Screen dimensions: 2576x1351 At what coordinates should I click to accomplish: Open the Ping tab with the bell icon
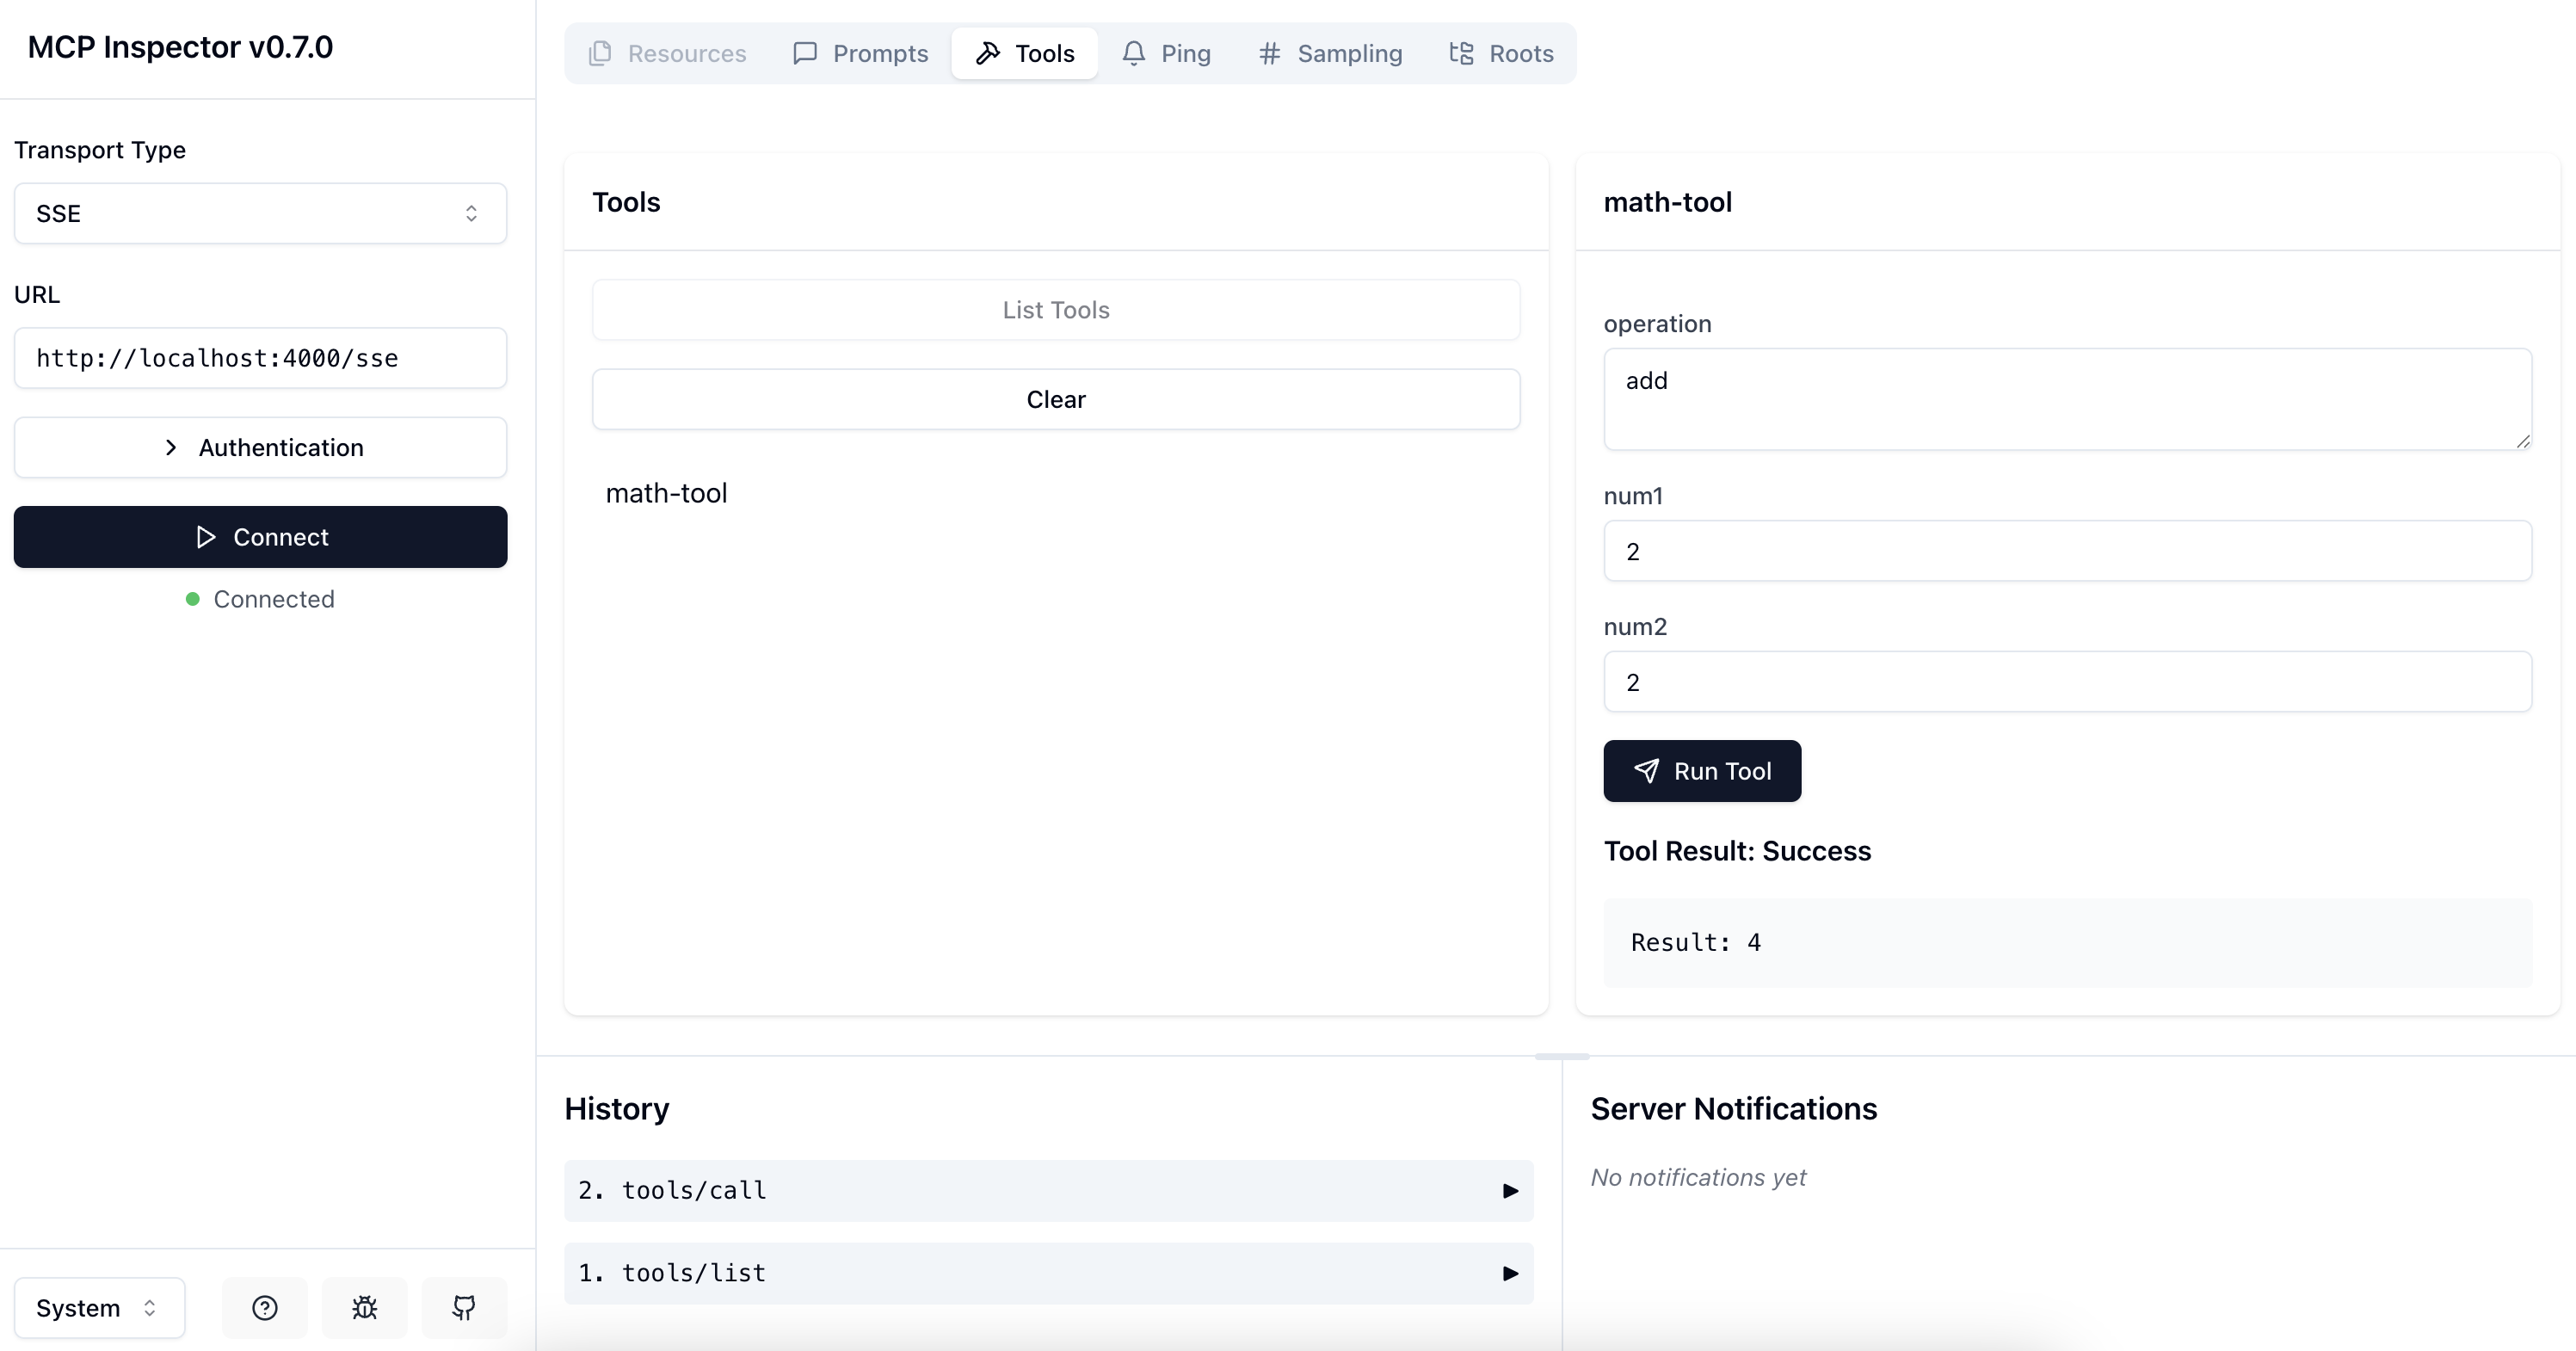click(x=1166, y=53)
